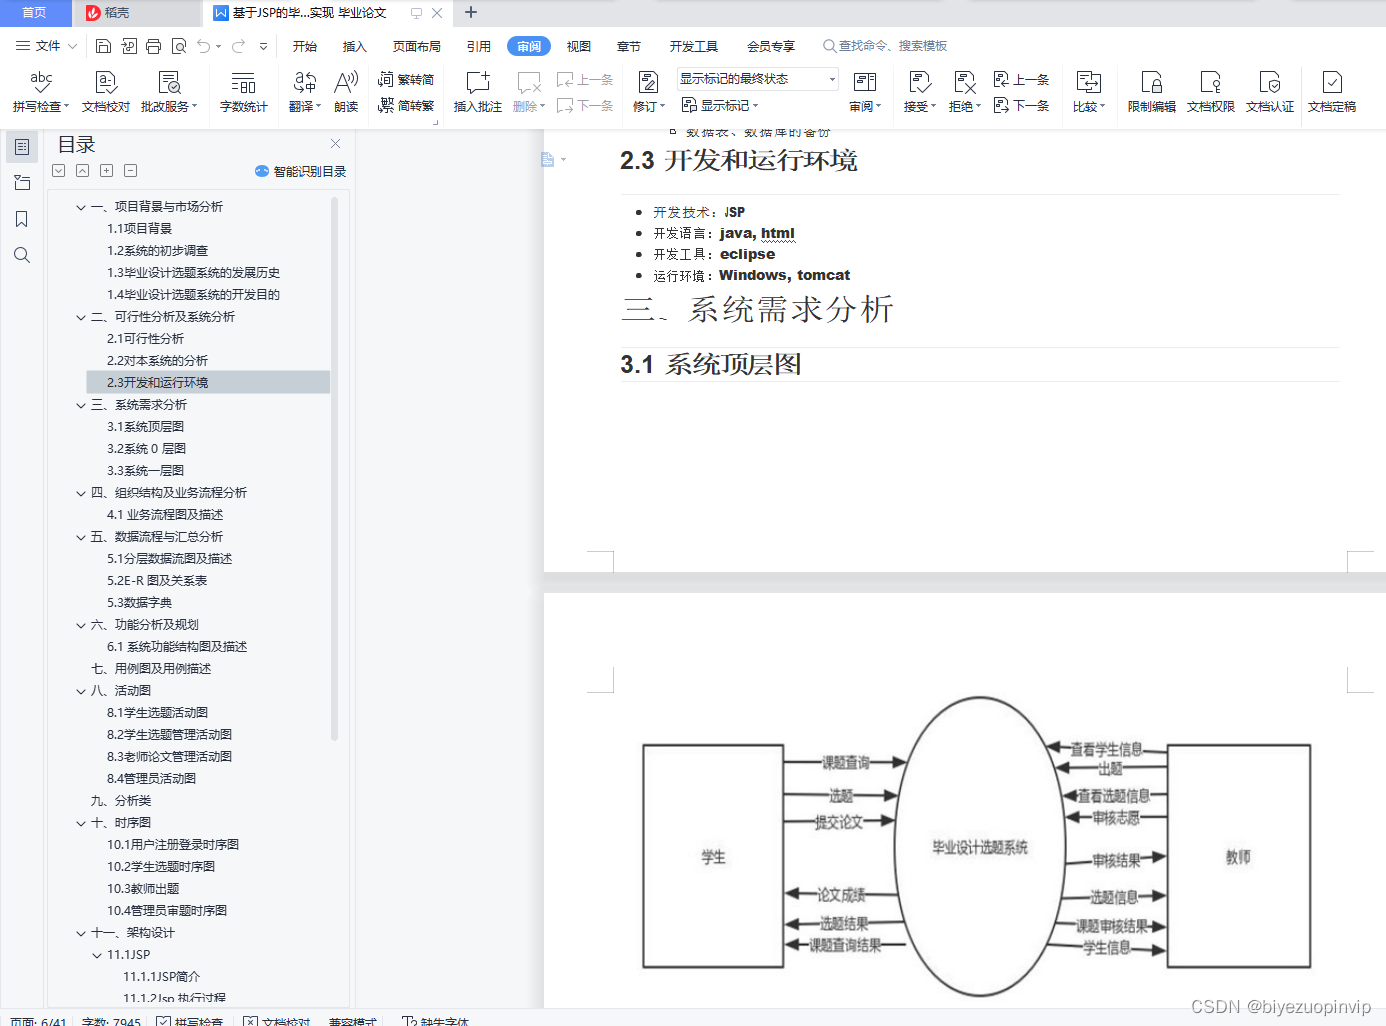Finalize the document (文档定稿)
Image resolution: width=1386 pixels, height=1026 pixels.
coord(1332,91)
